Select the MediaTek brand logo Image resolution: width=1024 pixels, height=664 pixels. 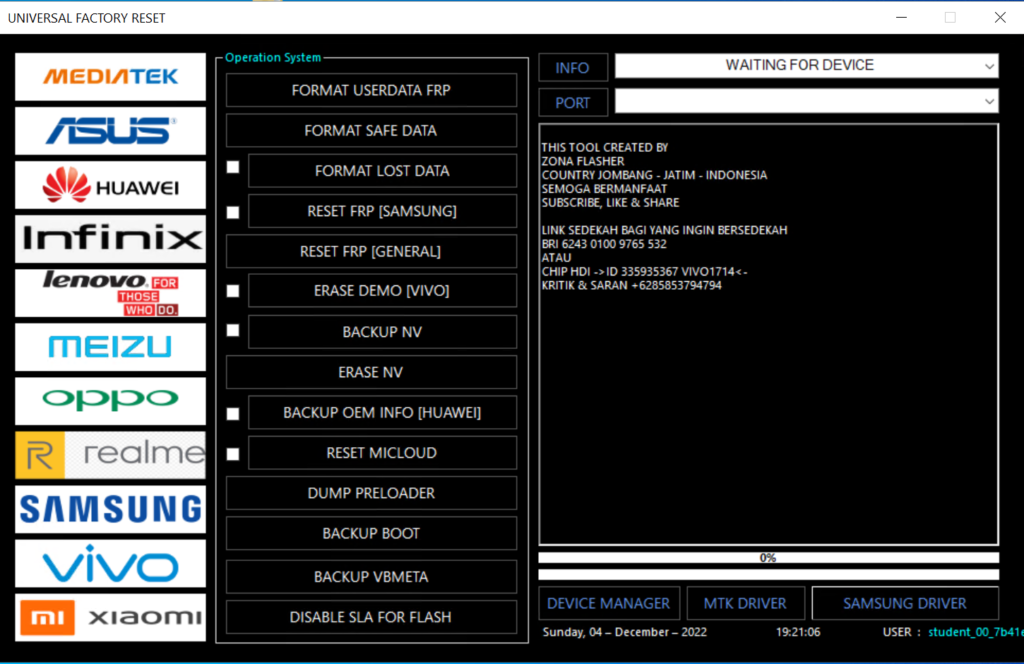point(110,77)
